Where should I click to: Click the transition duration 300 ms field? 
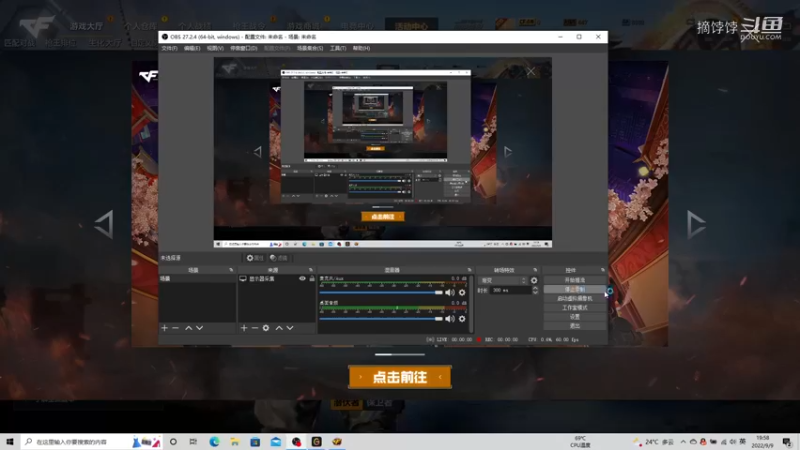511,290
